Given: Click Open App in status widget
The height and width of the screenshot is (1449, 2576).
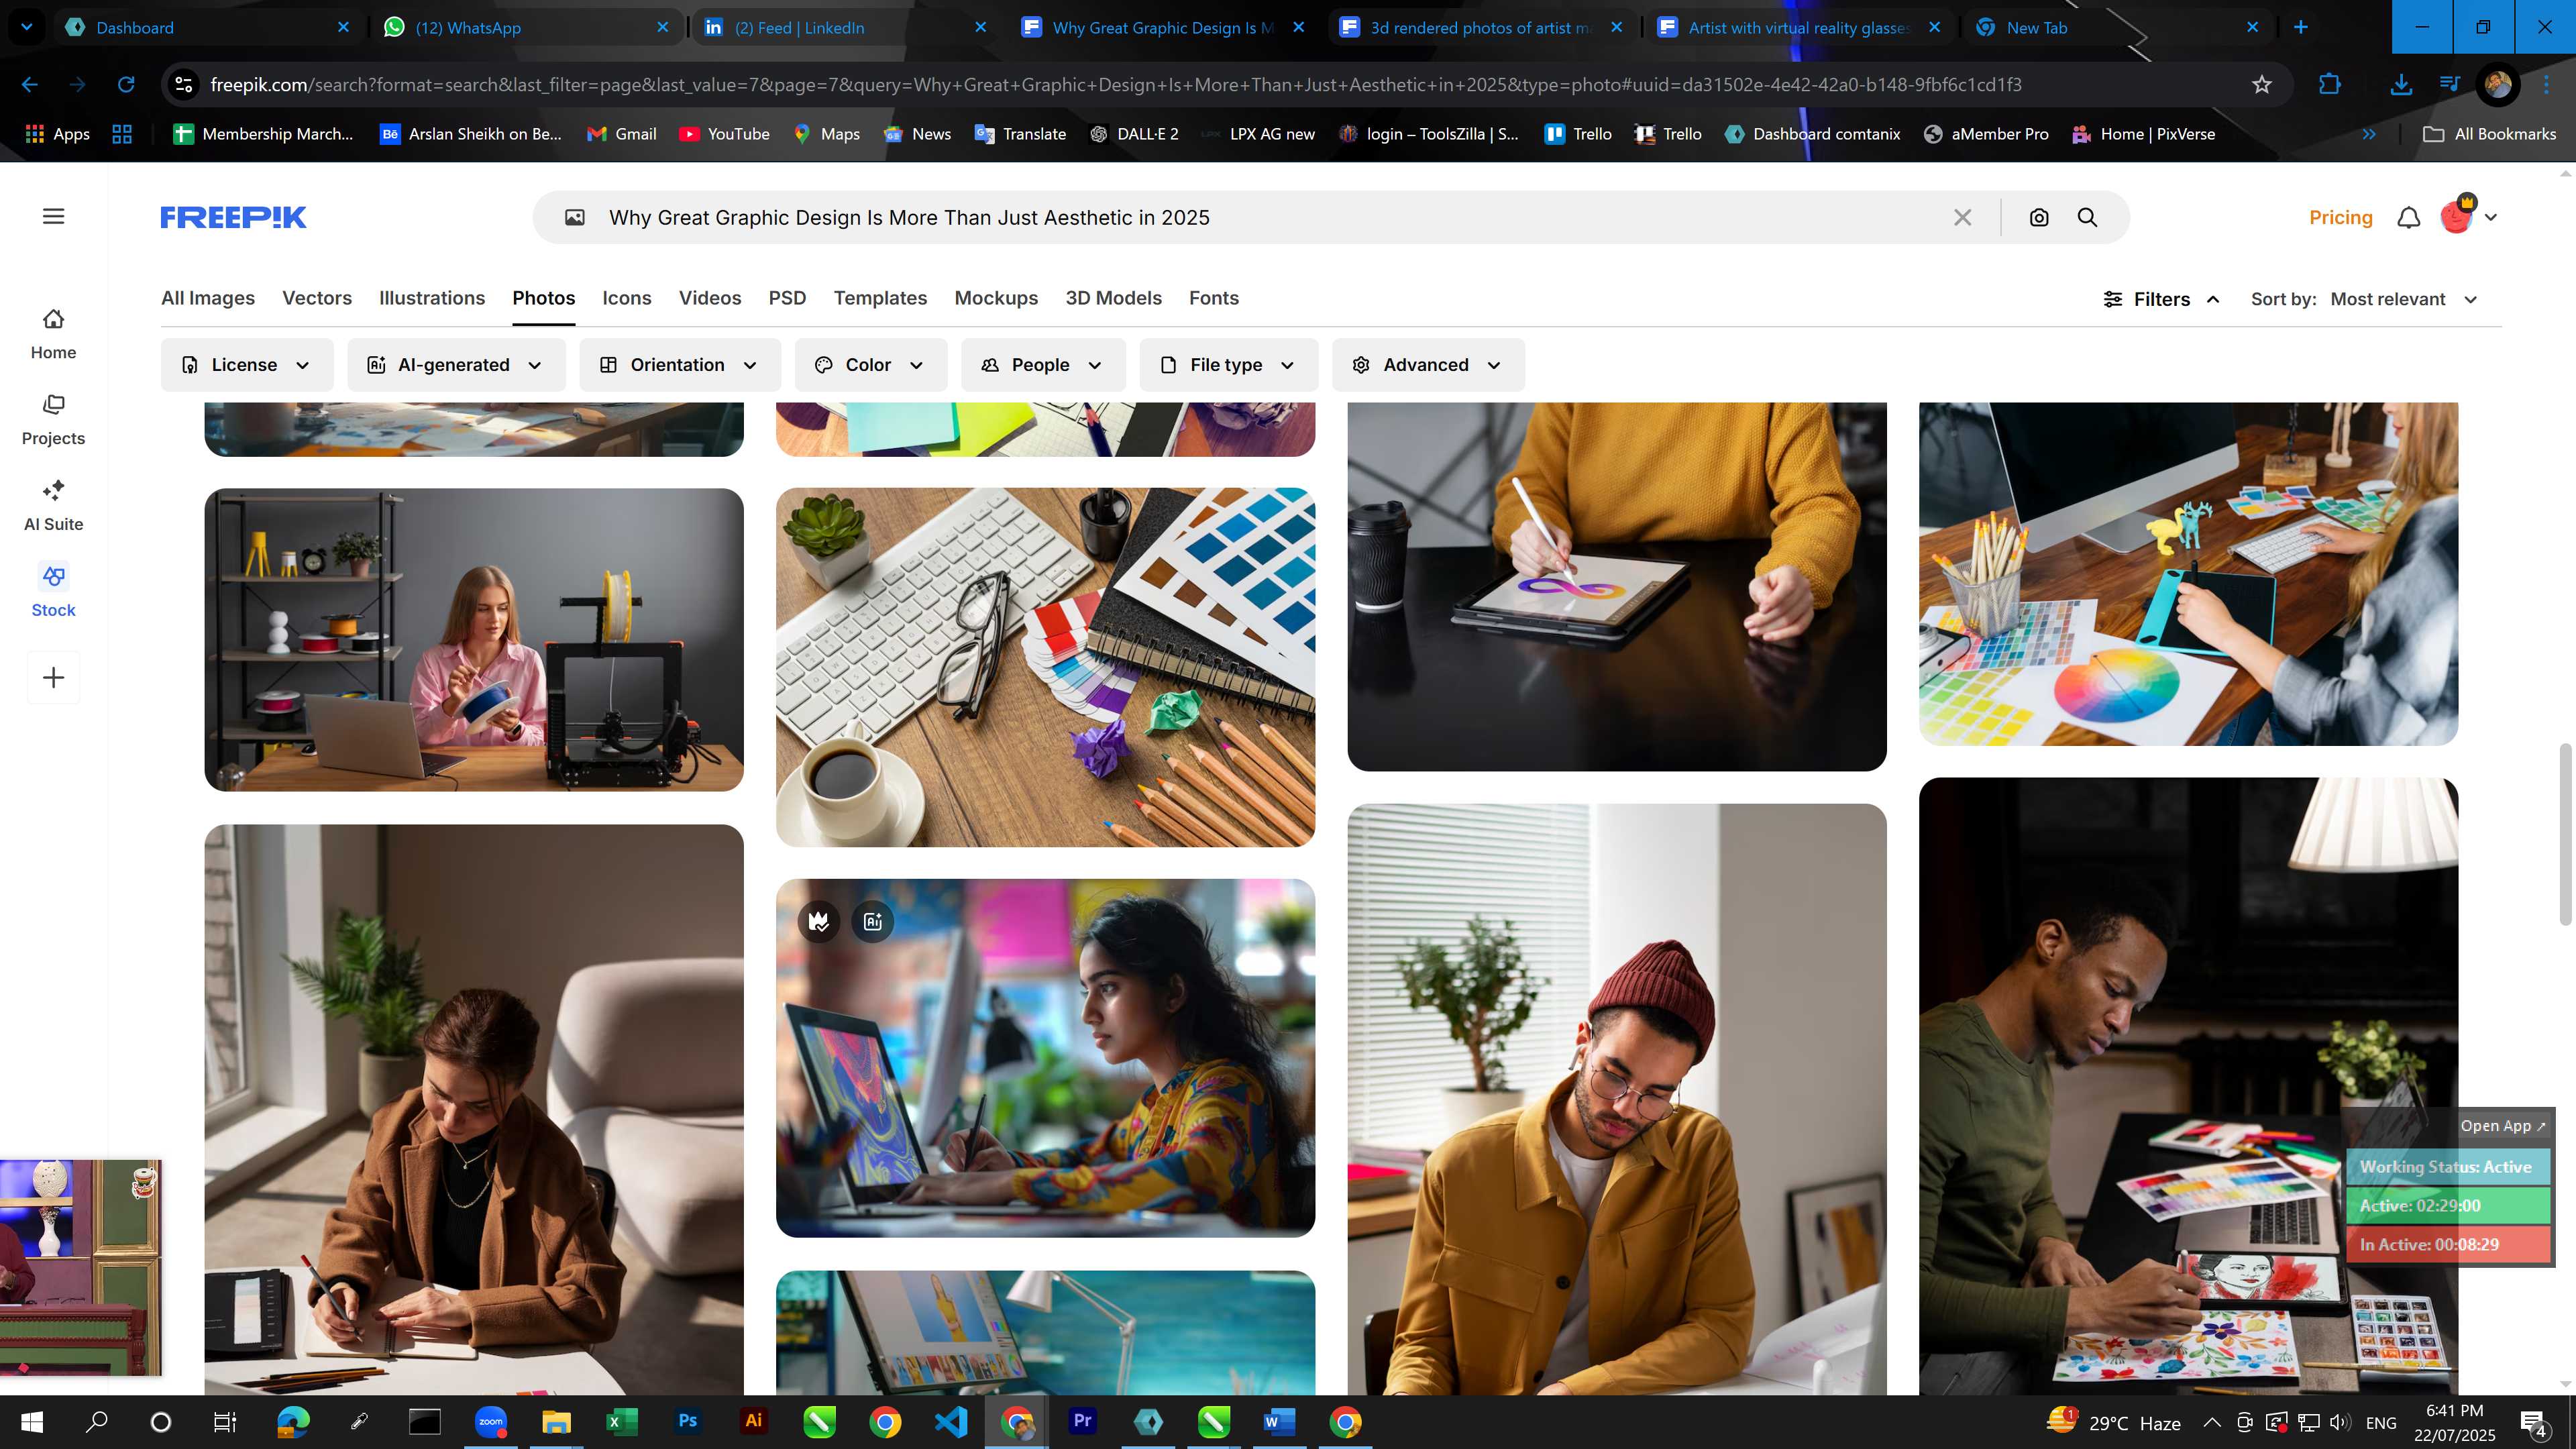Looking at the screenshot, I should (2502, 1126).
